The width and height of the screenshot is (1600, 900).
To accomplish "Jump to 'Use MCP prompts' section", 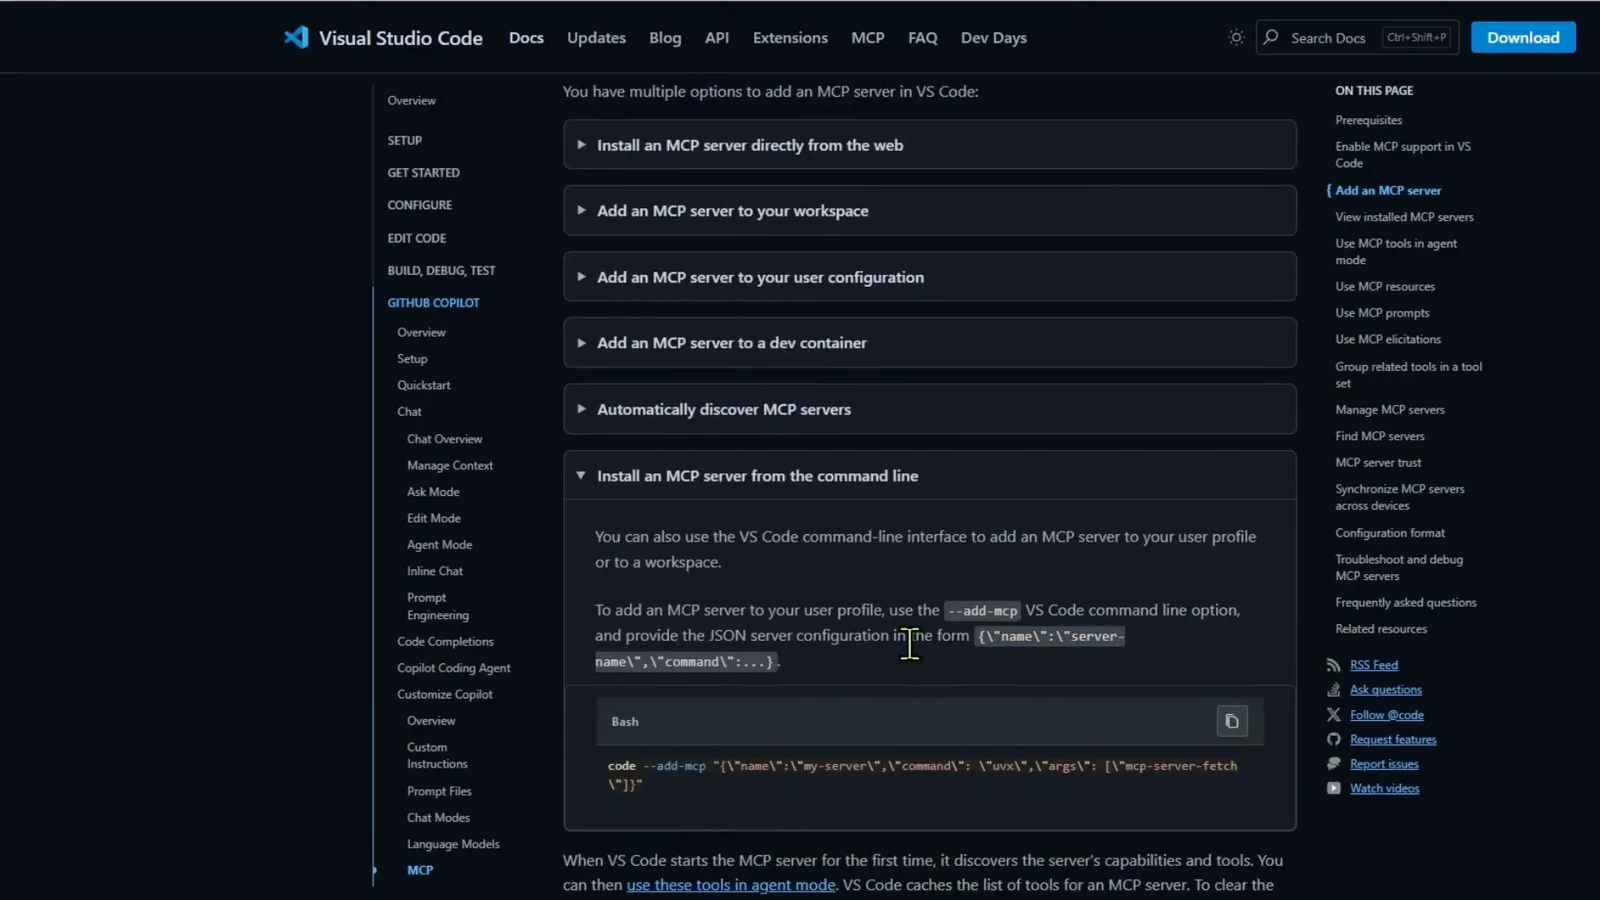I will pyautogui.click(x=1382, y=313).
